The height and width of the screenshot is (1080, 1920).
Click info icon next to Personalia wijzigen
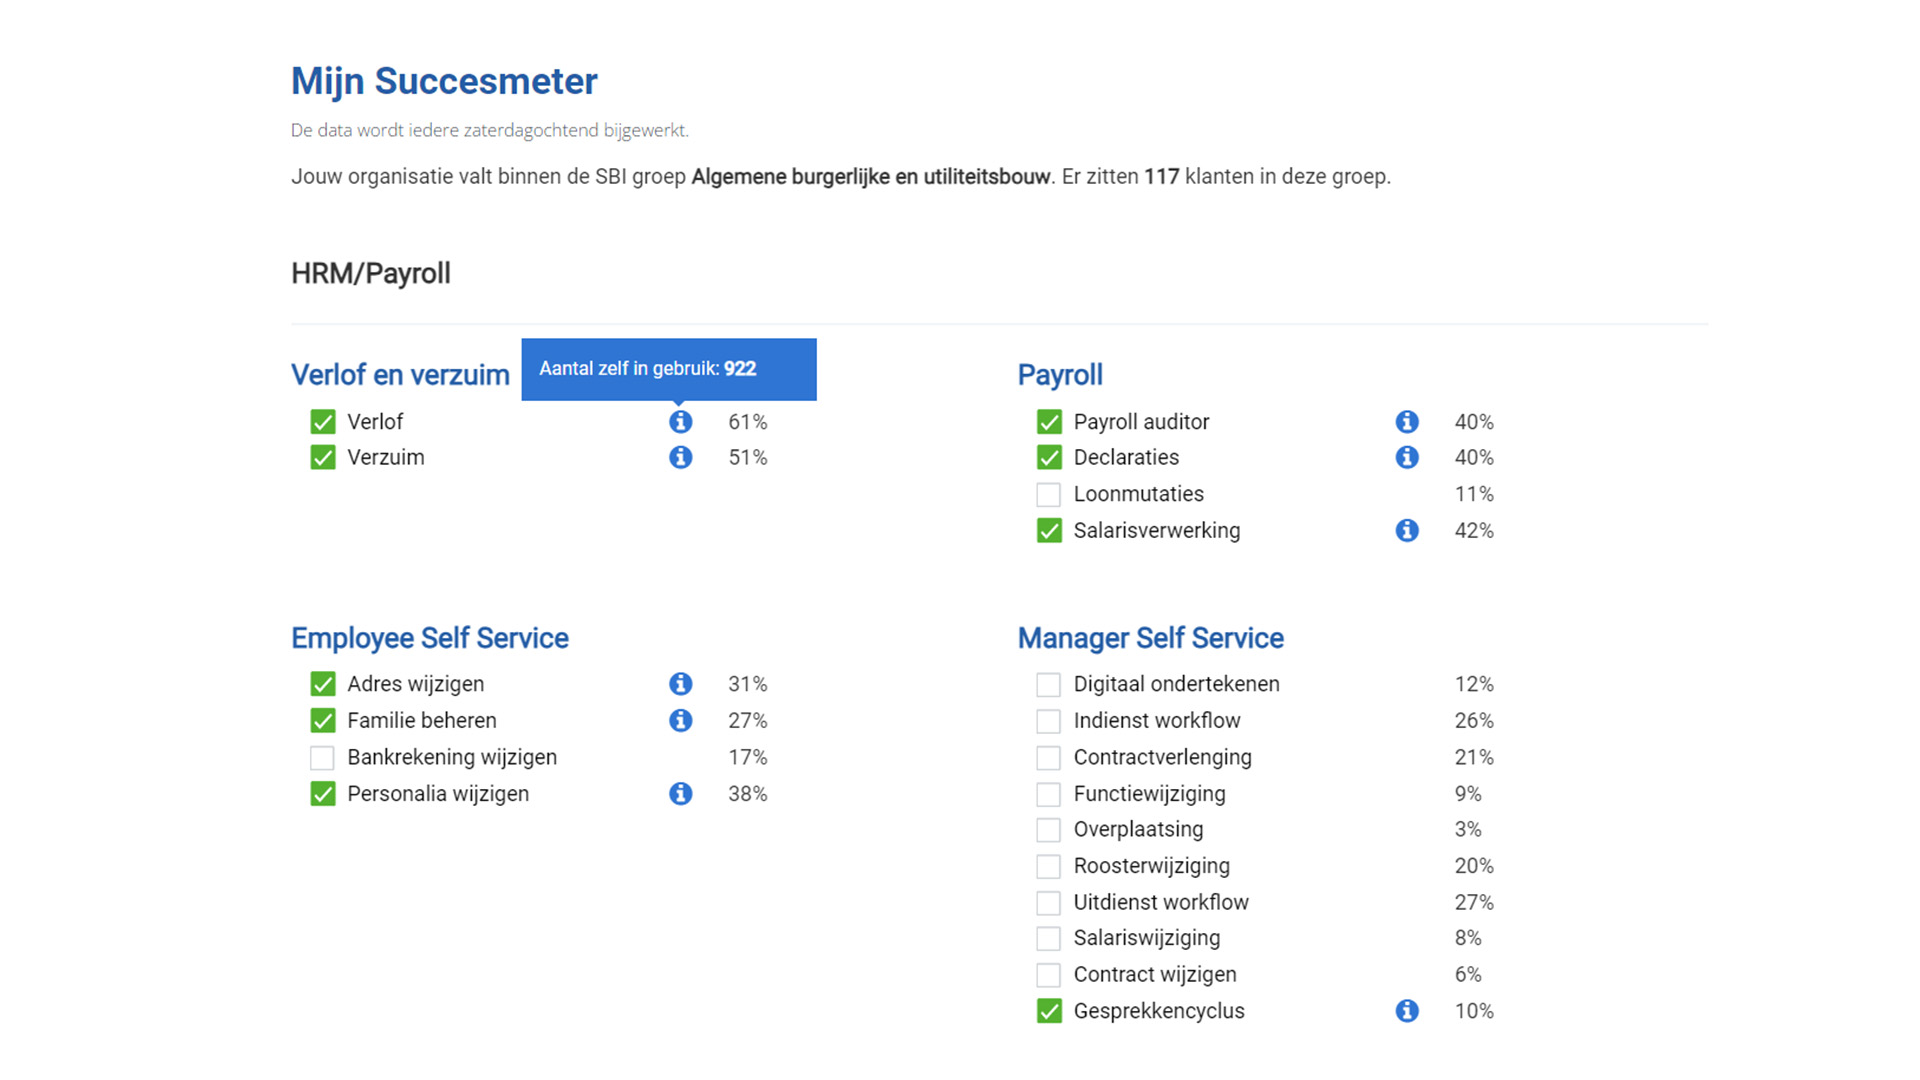(x=680, y=793)
